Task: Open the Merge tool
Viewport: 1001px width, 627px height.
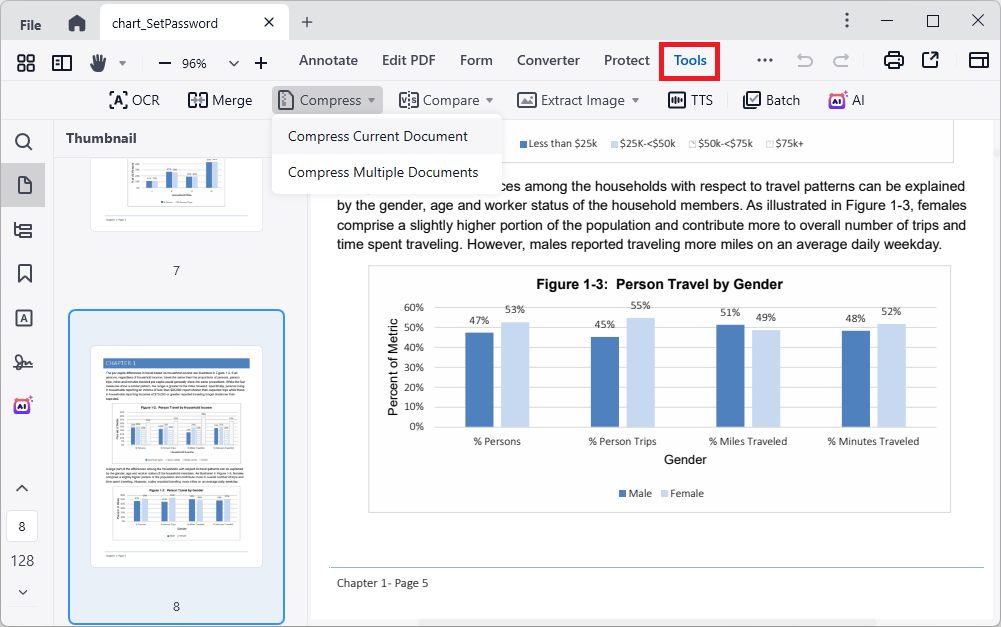Action: pyautogui.click(x=219, y=100)
